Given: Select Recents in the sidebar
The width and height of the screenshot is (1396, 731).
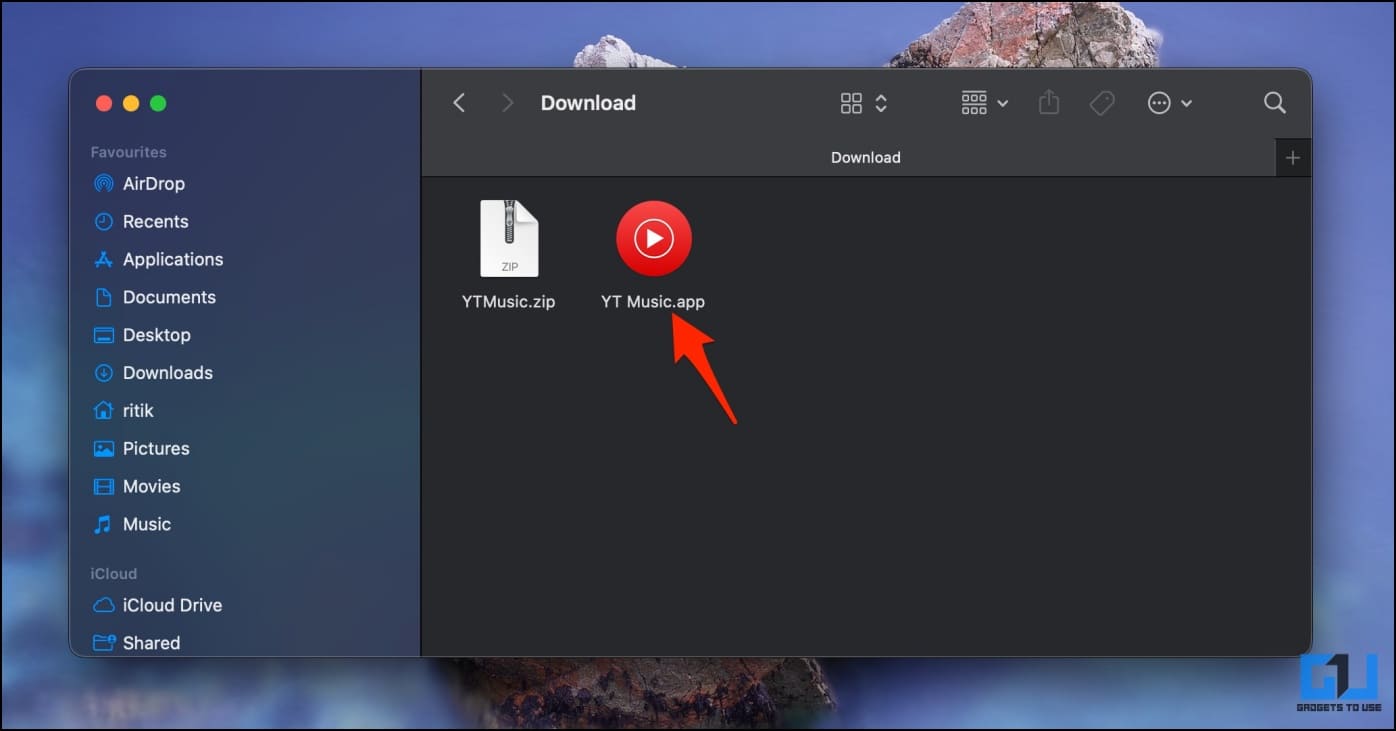Looking at the screenshot, I should [x=141, y=222].
